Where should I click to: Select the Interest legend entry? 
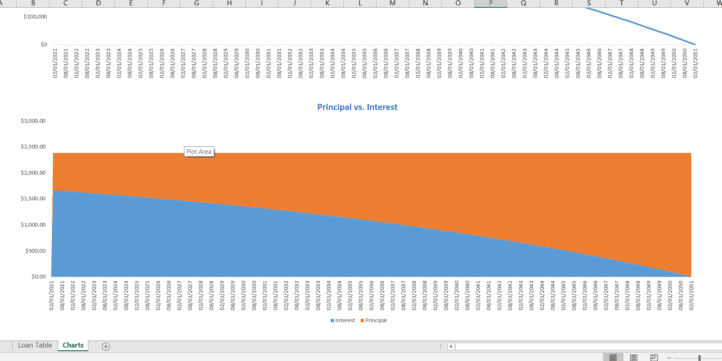pos(343,320)
